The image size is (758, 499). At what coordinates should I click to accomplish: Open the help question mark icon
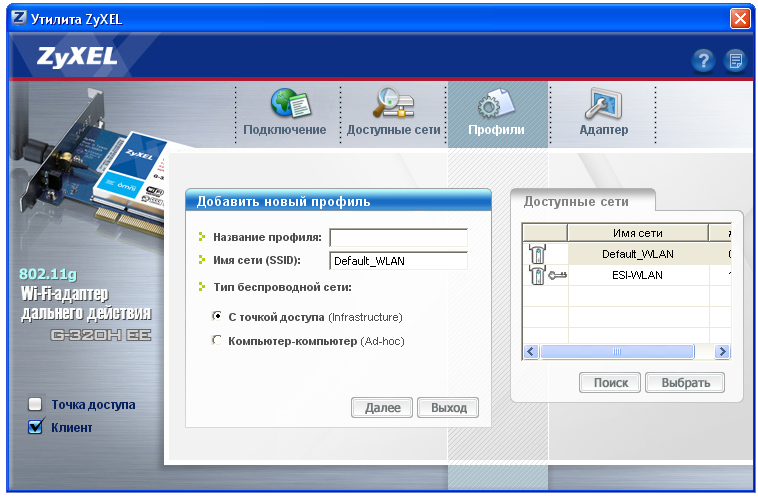[703, 60]
